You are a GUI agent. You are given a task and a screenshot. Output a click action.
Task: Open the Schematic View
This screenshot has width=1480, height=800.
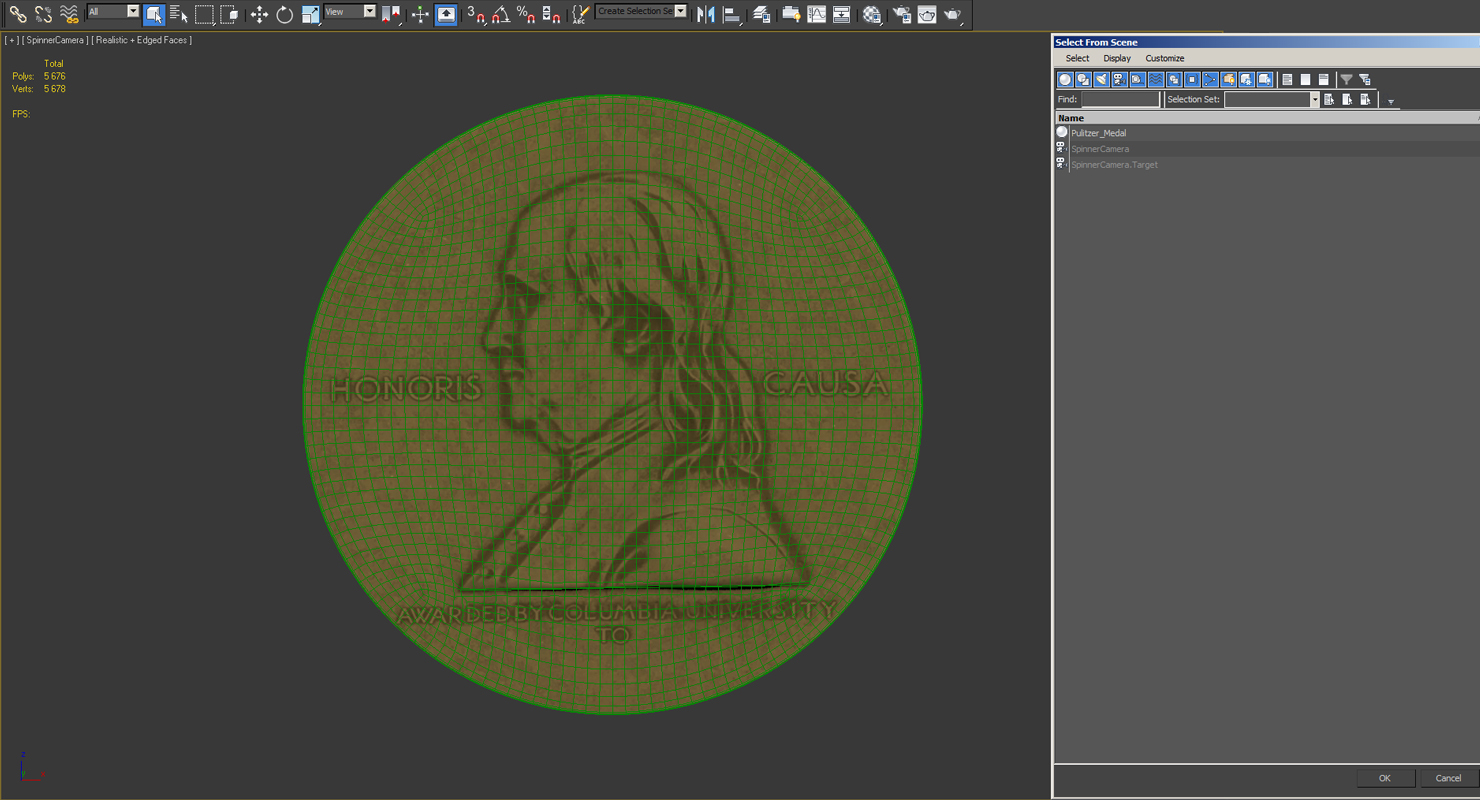point(842,14)
